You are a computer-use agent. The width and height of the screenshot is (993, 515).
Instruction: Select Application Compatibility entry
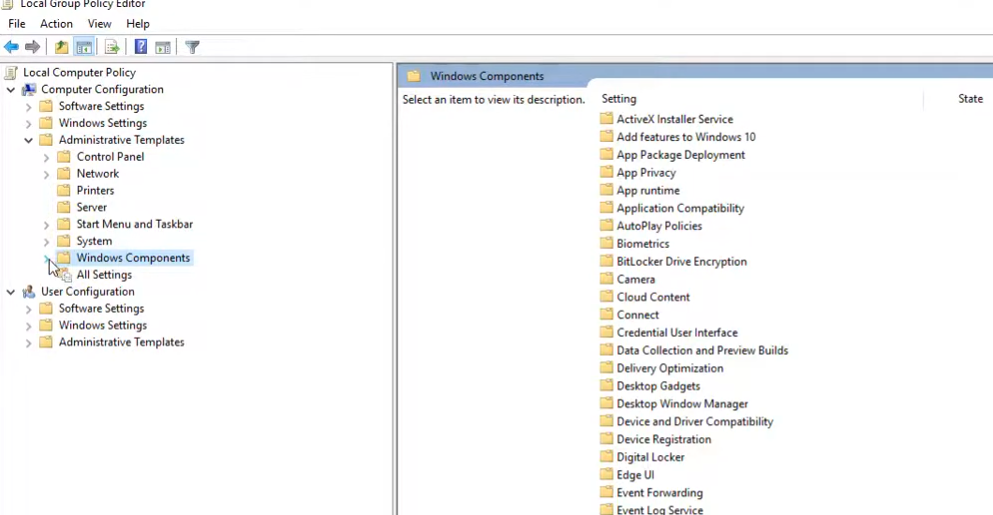[x=680, y=208]
